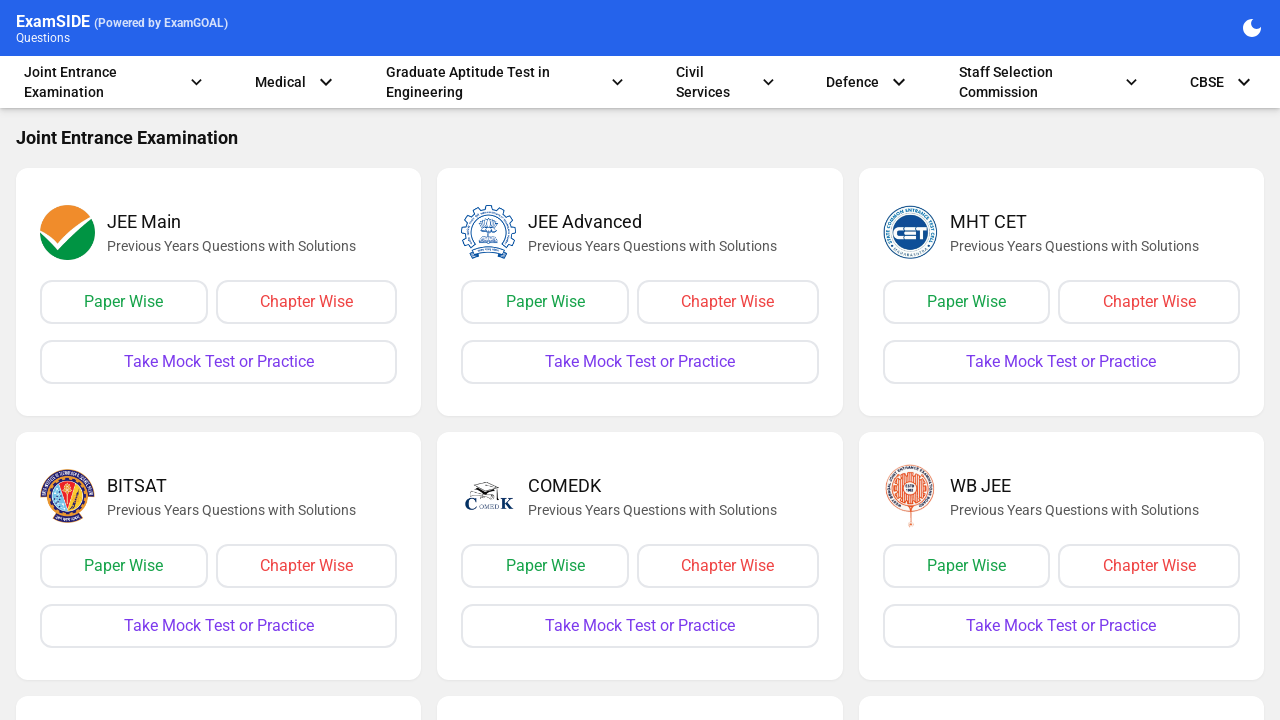Click the JEE Advanced logo
Screen dimensions: 1280x720
488,232
